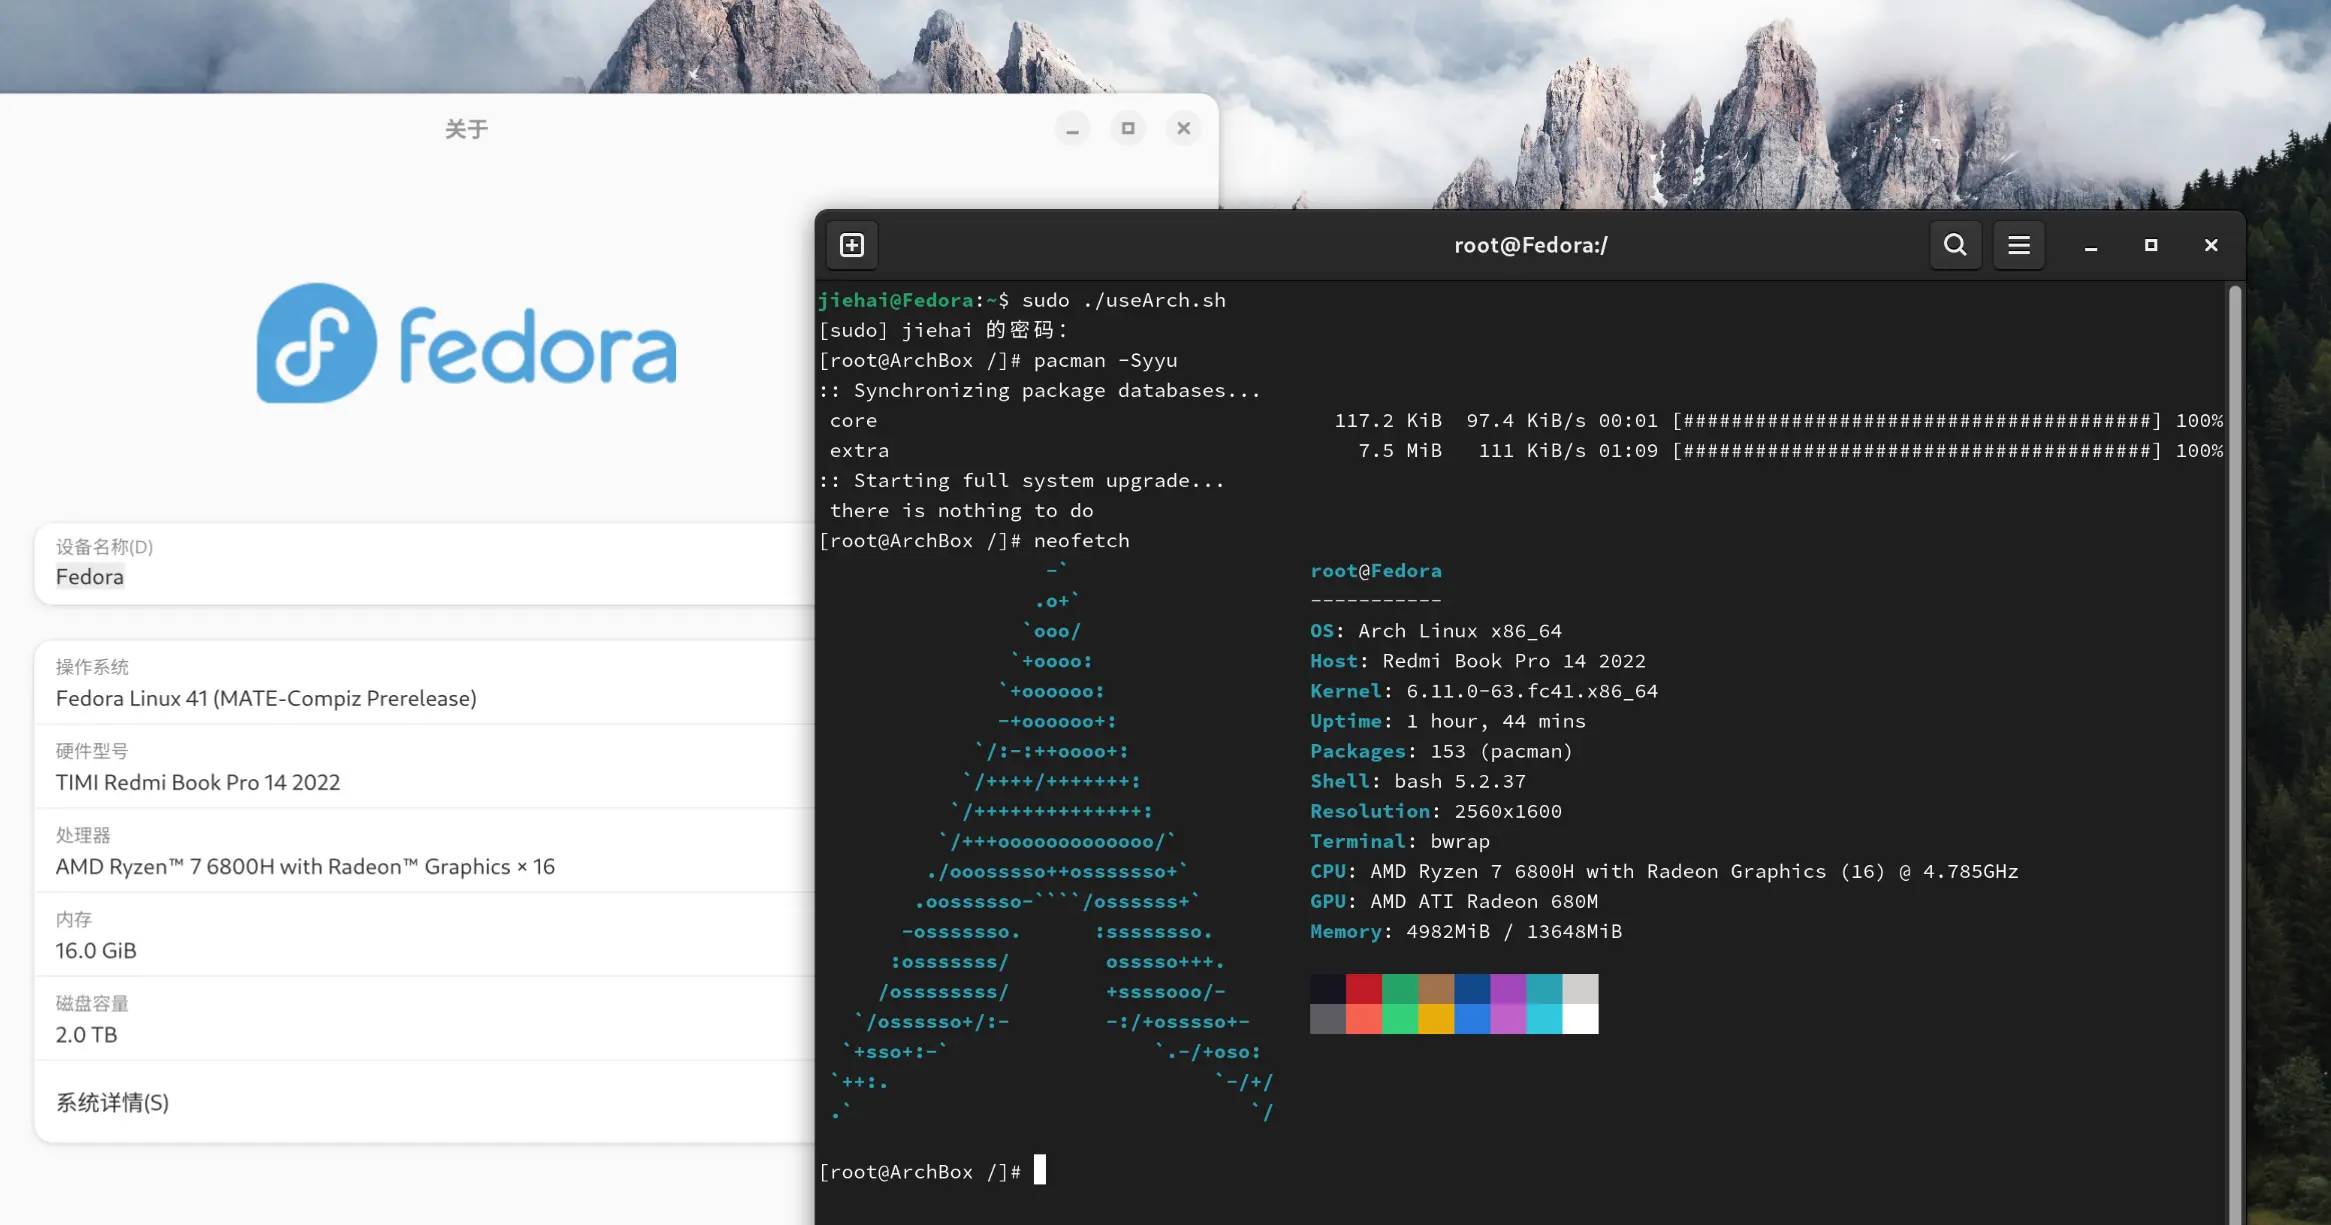Click the white color block in neofetch

click(1580, 1019)
